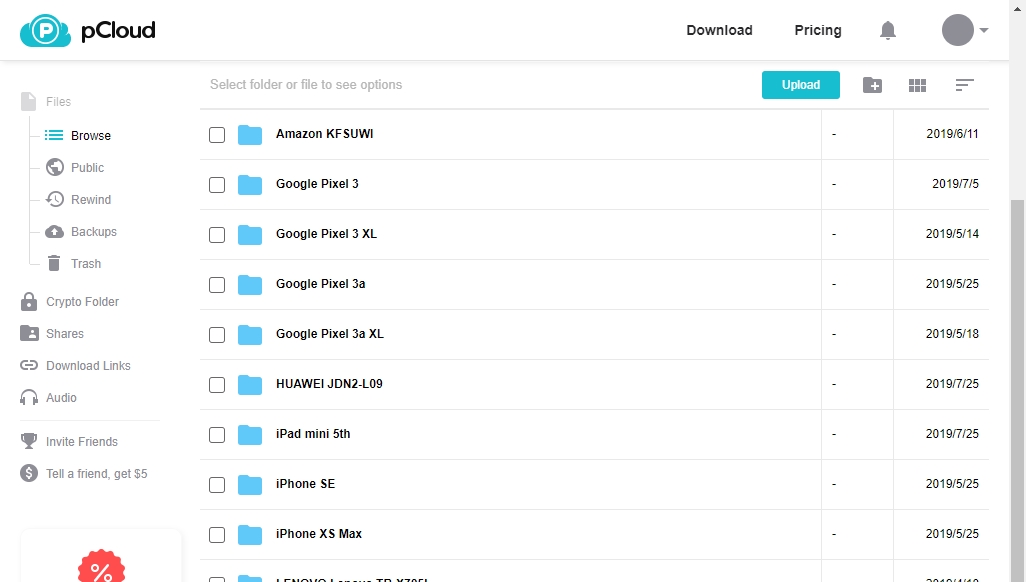Click the red discount percent badge

pos(101,567)
